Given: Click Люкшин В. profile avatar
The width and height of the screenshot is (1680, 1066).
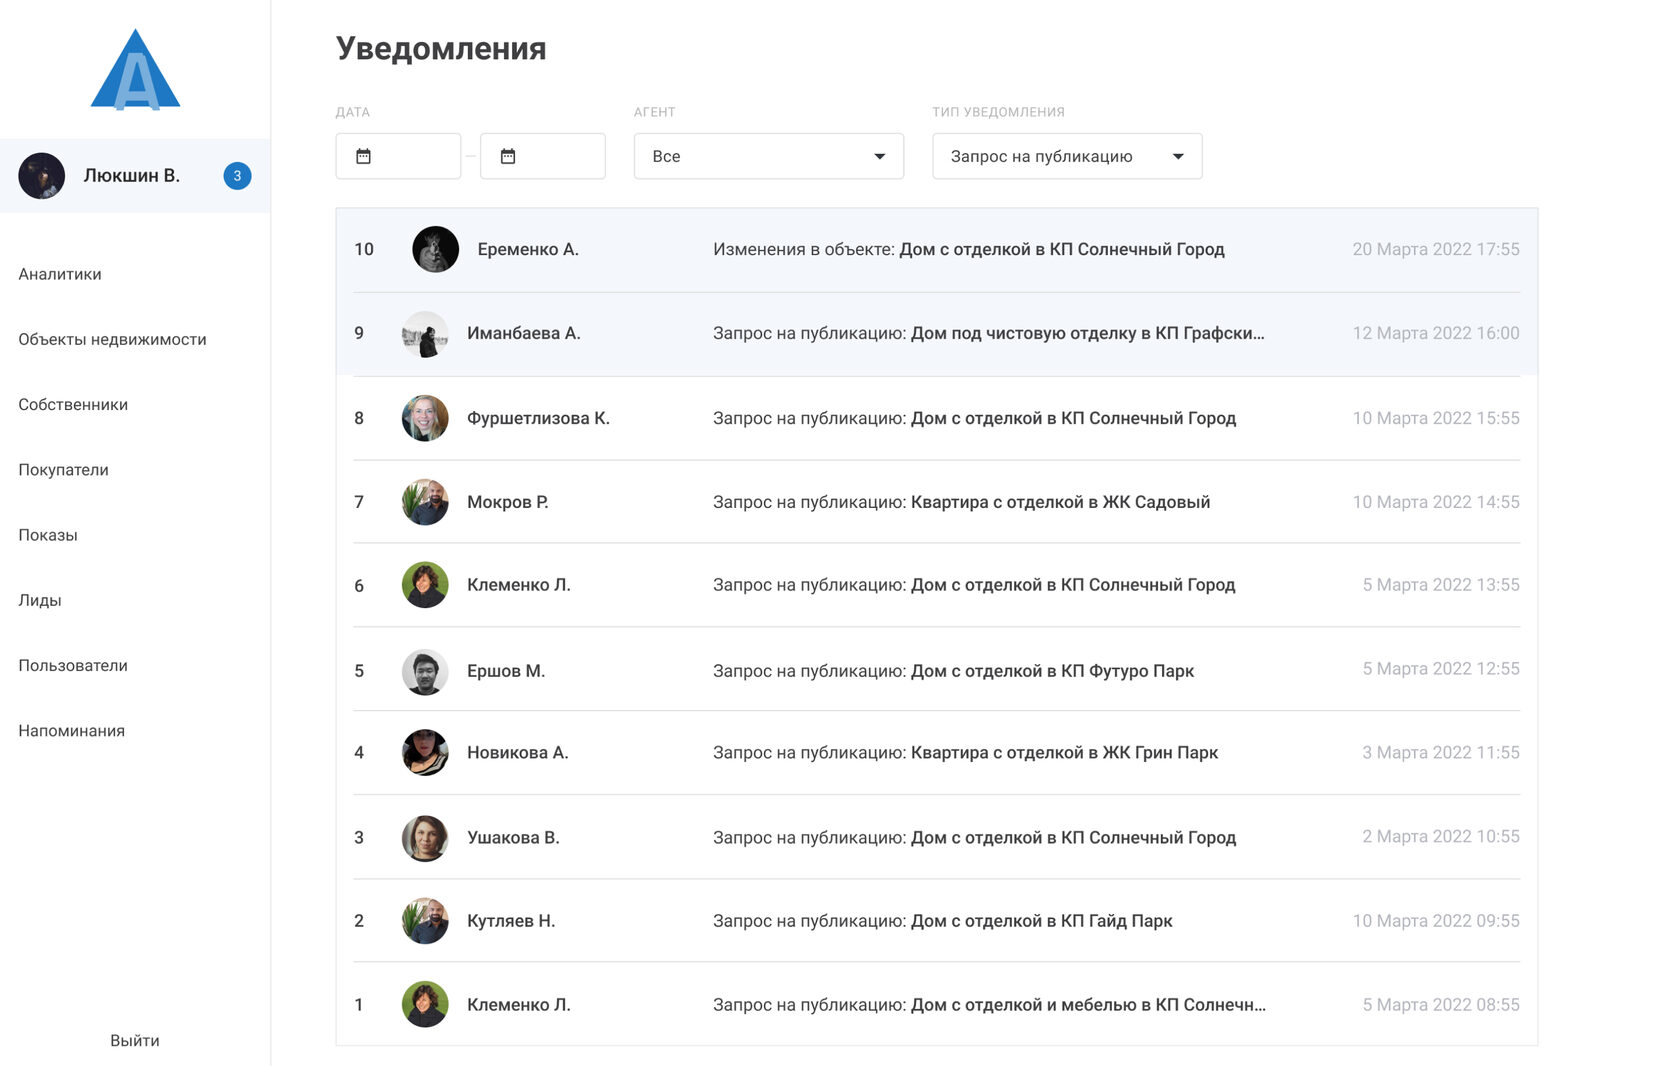Looking at the screenshot, I should [42, 176].
